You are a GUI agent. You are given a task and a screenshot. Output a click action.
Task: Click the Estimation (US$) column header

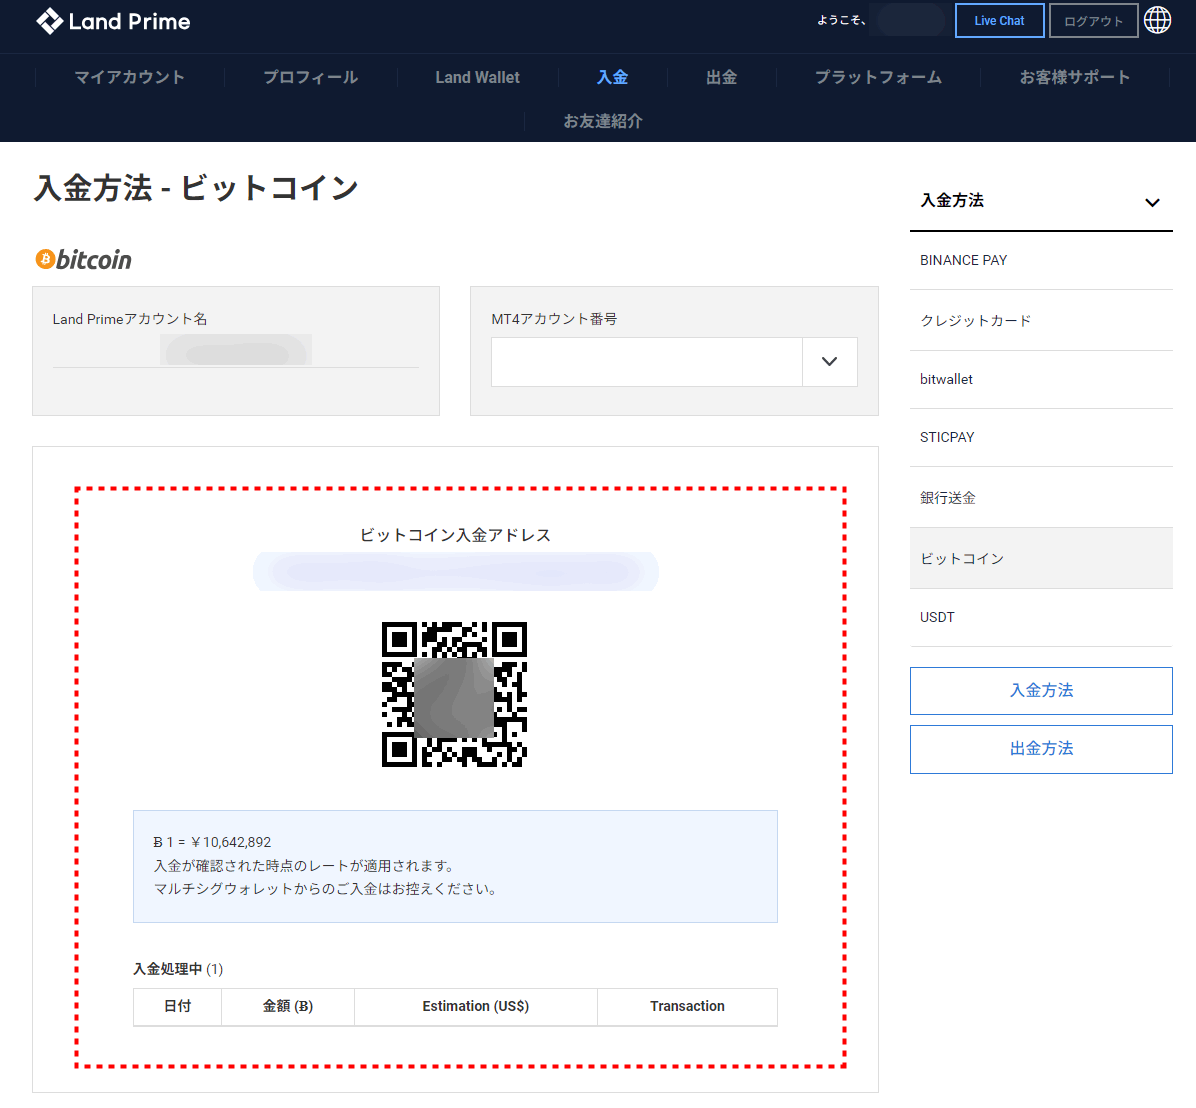(475, 1007)
